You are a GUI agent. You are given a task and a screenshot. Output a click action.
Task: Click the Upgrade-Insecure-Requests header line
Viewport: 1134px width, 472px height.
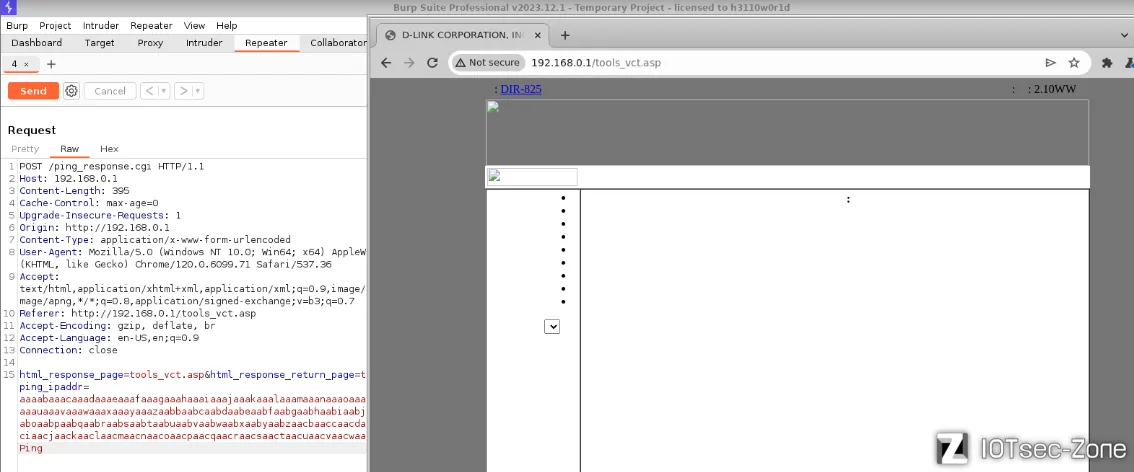coord(100,215)
